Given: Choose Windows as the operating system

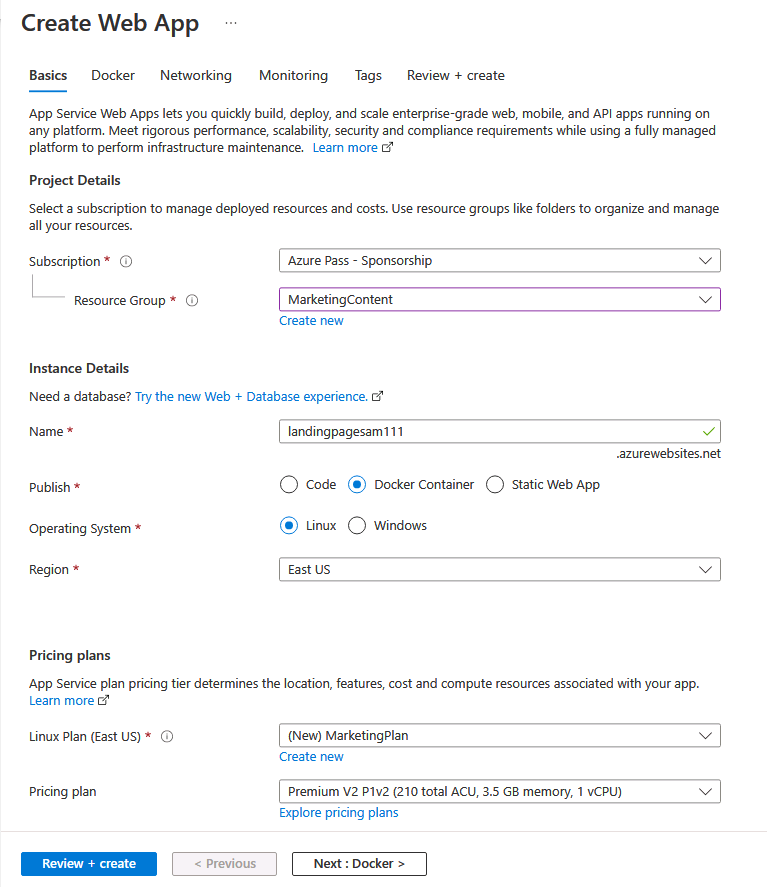Looking at the screenshot, I should click(x=357, y=525).
